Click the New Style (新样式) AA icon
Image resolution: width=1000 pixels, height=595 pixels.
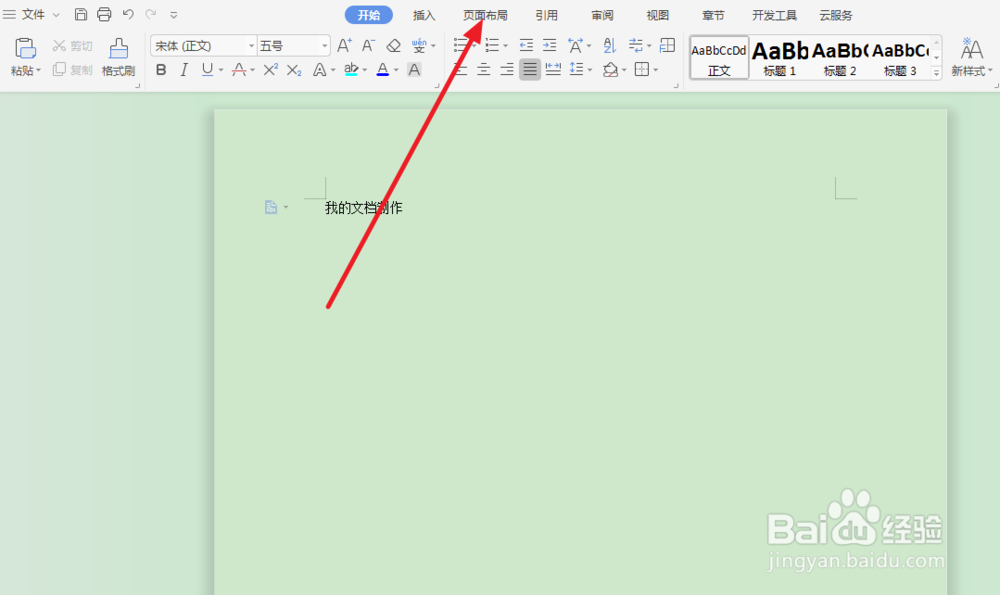971,48
